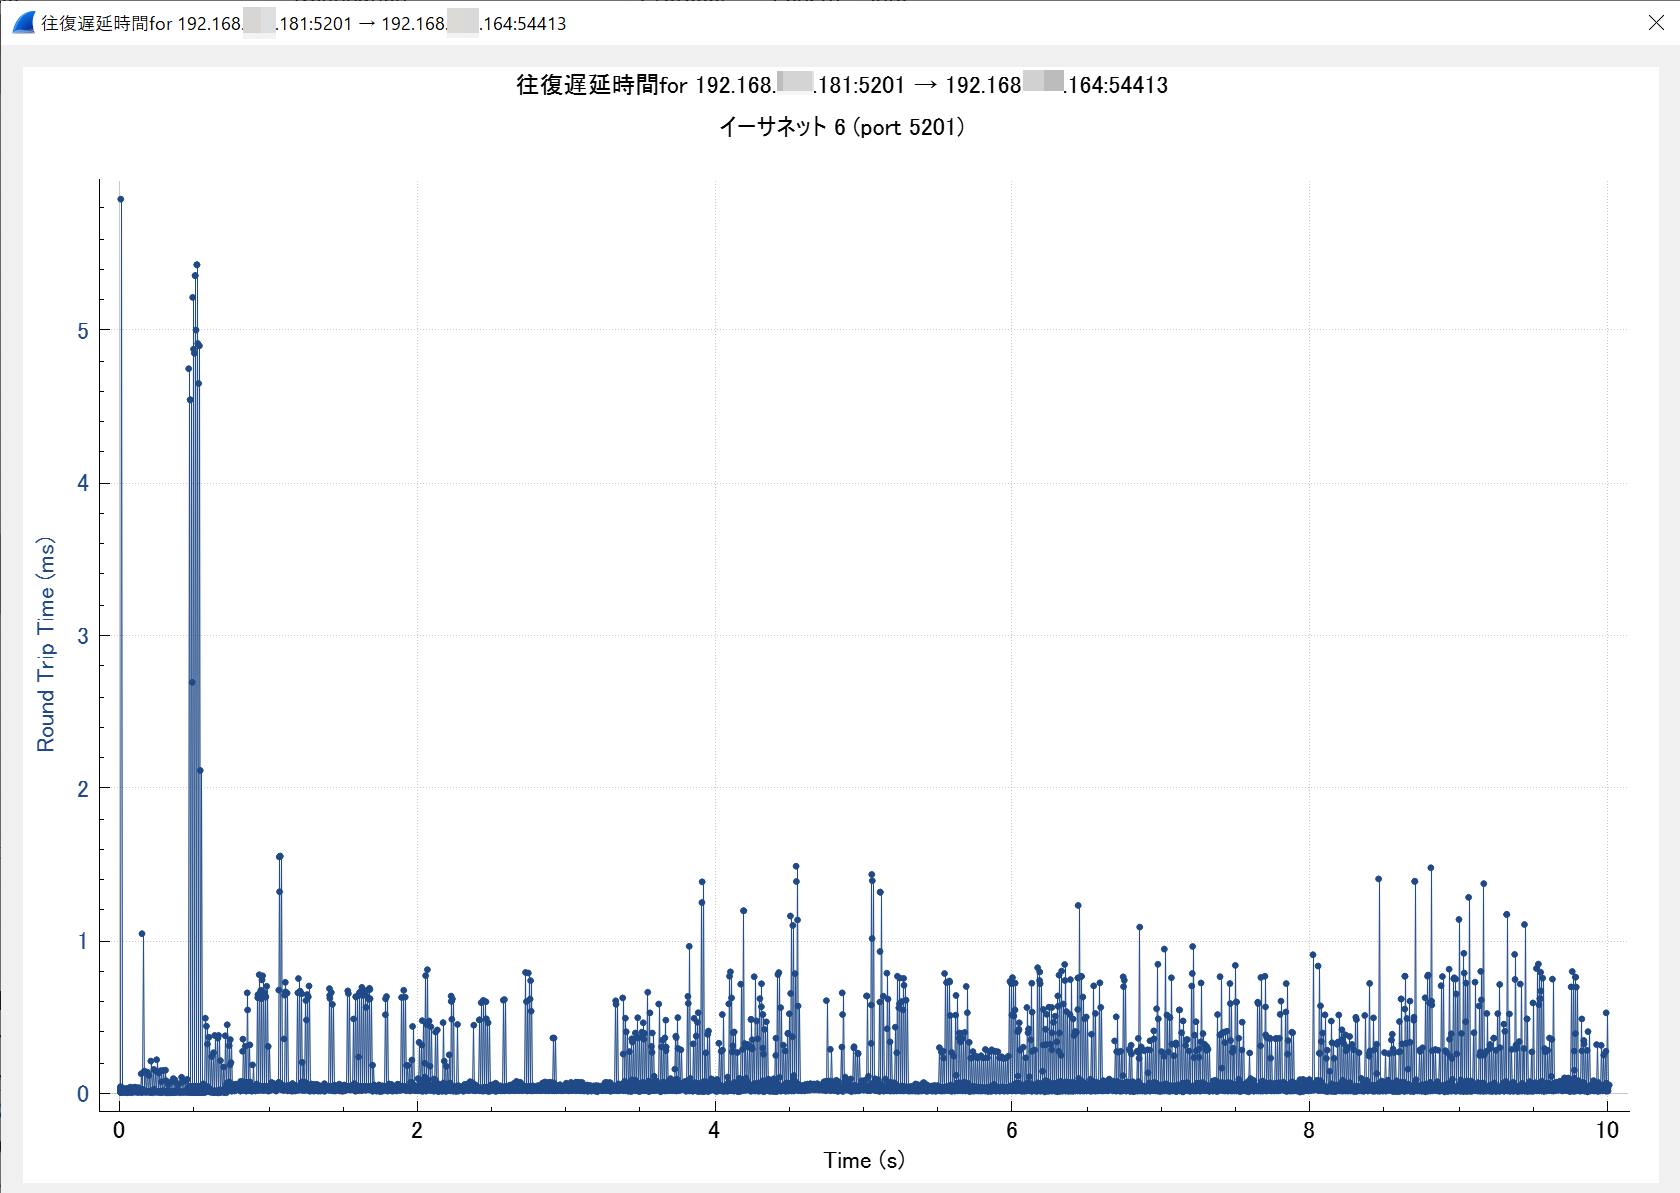Select the peak data point near 5.4 ms
This screenshot has height=1193, width=1680.
tap(197, 265)
